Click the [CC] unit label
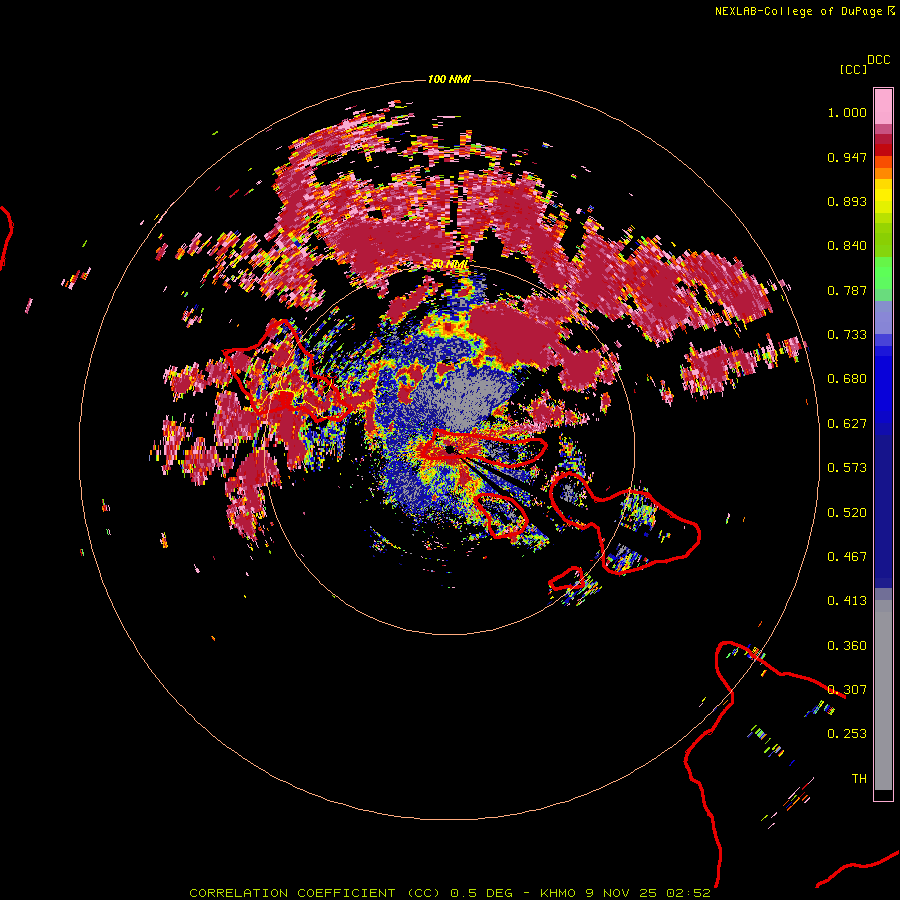Viewport: 900px width, 900px height. click(x=854, y=69)
